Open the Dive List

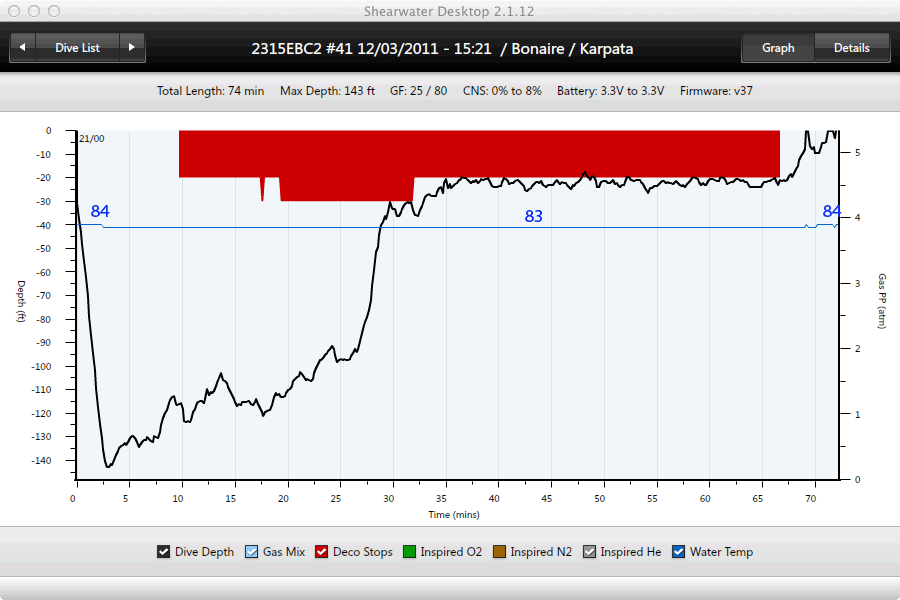pyautogui.click(x=77, y=48)
